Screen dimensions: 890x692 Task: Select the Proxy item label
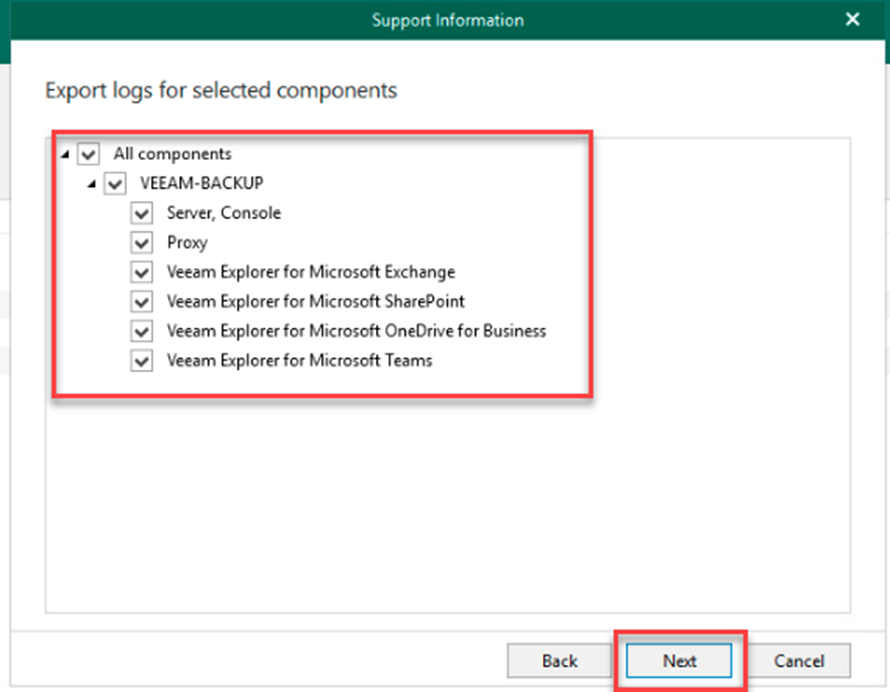tap(187, 243)
